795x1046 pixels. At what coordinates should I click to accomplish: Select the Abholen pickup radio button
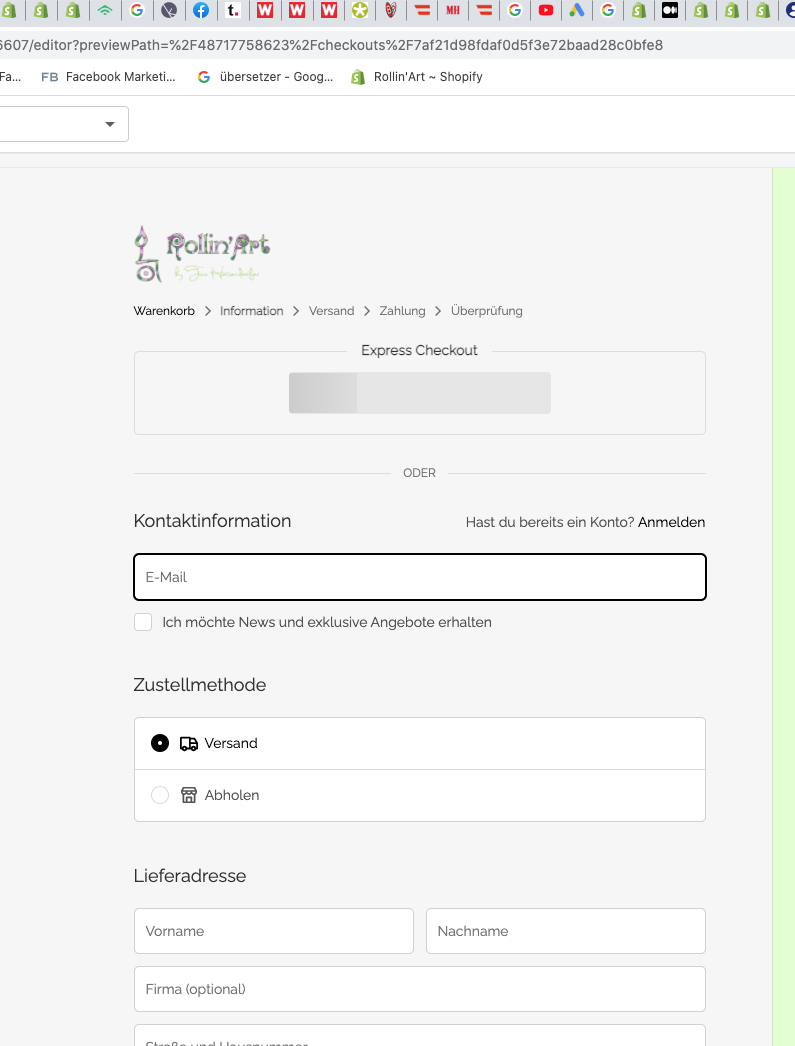pyautogui.click(x=160, y=795)
